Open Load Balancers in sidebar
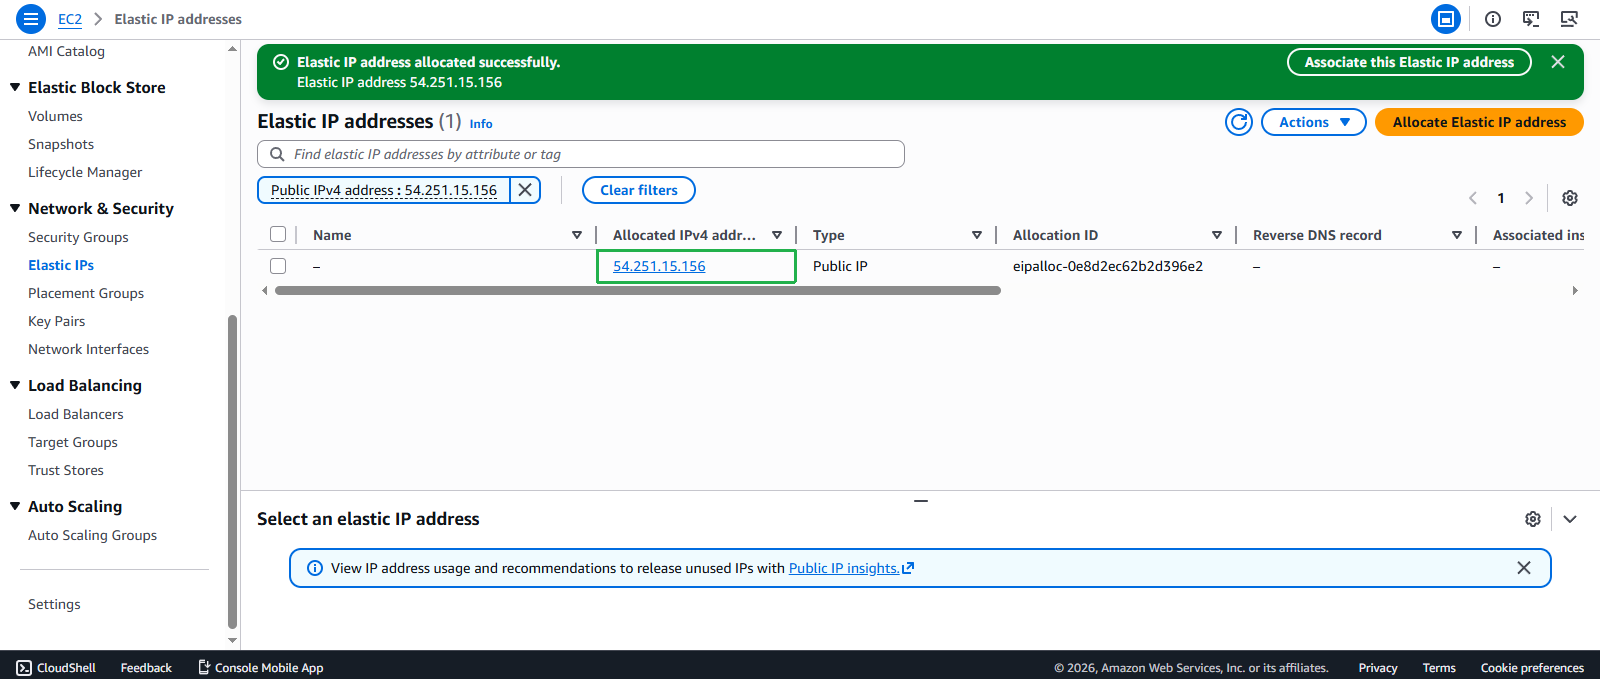This screenshot has height=679, width=1600. [x=76, y=414]
